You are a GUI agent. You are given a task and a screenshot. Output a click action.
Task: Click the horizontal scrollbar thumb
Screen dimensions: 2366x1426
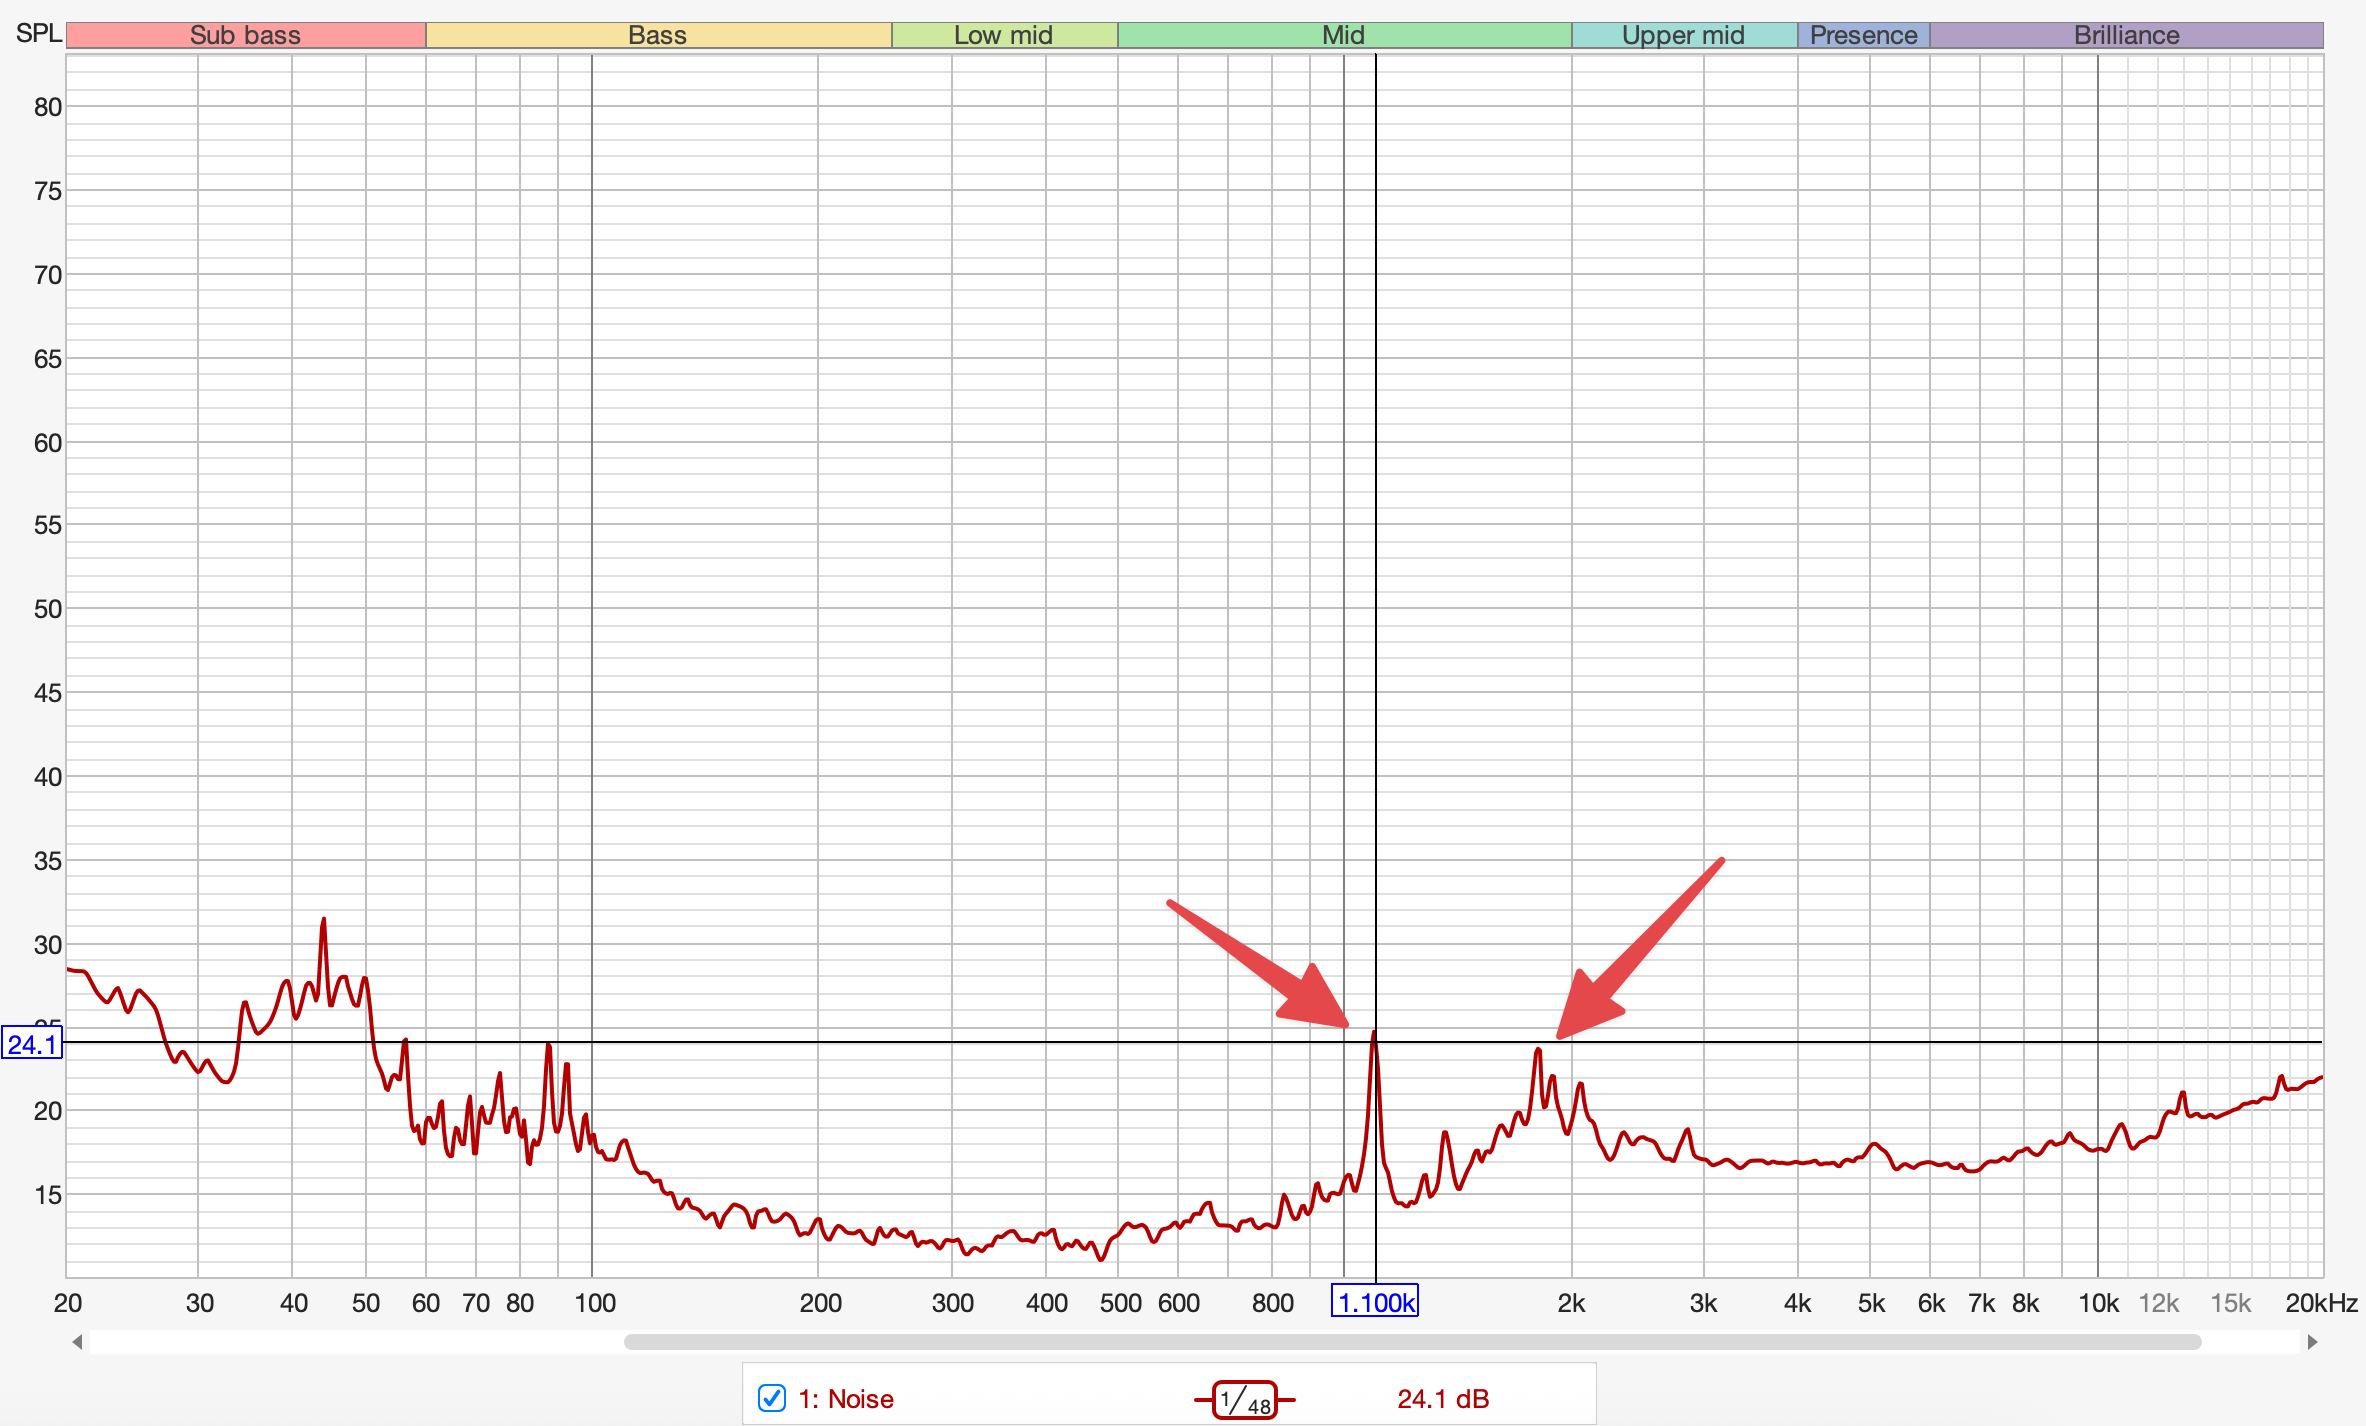[1412, 1342]
